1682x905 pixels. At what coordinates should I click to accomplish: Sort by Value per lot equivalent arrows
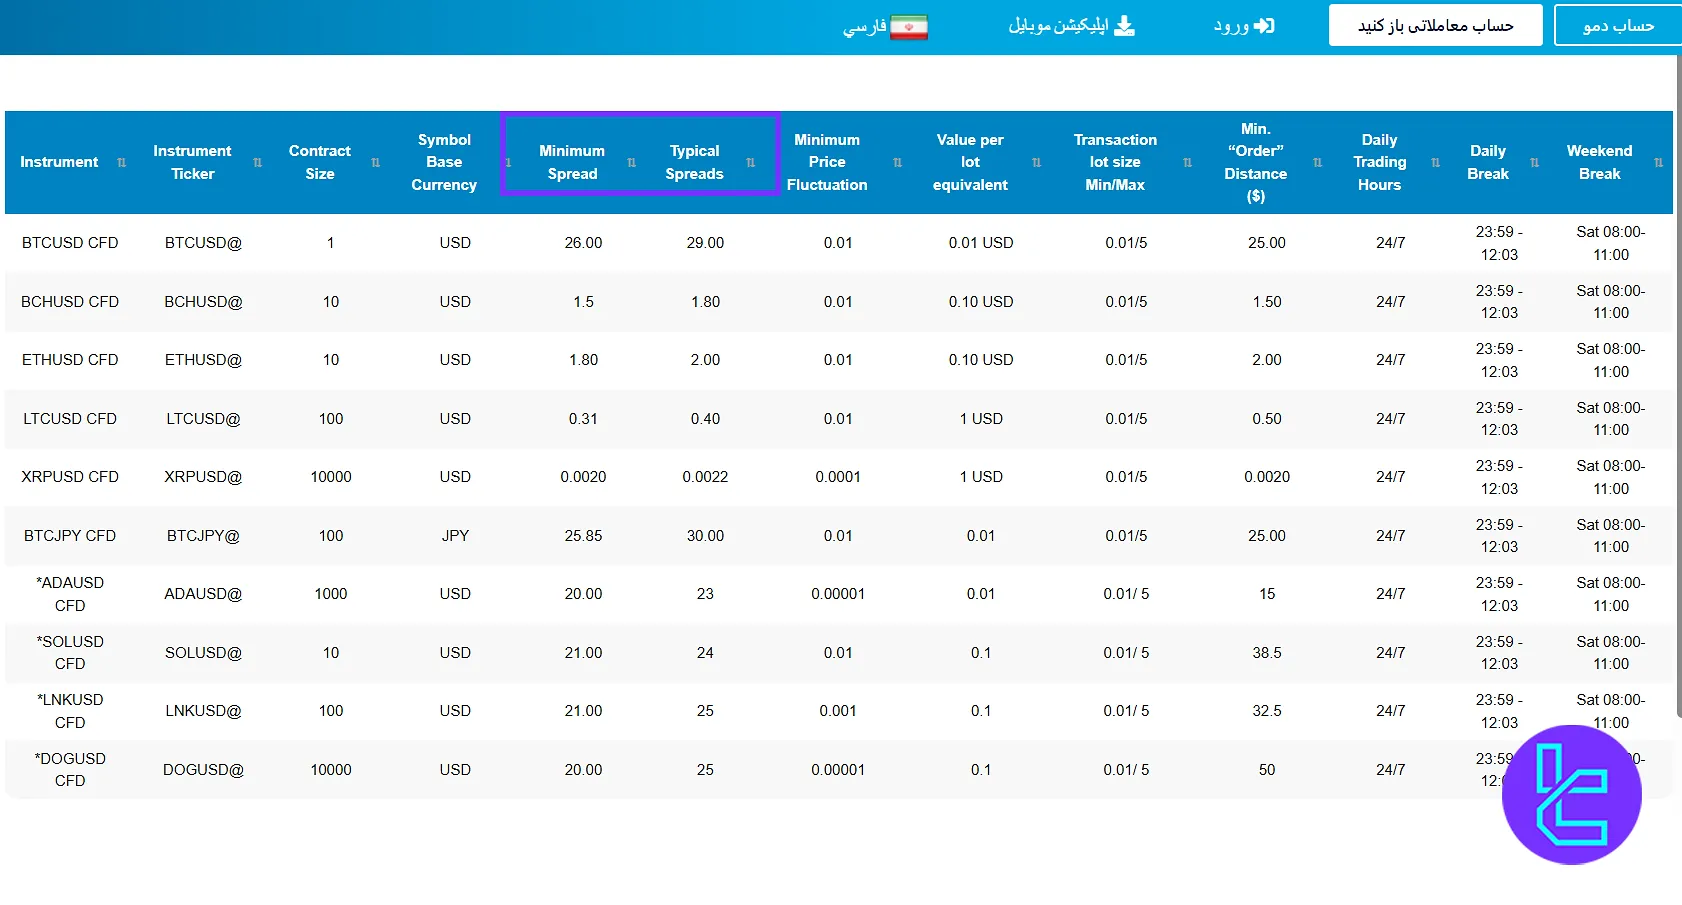tap(1037, 163)
